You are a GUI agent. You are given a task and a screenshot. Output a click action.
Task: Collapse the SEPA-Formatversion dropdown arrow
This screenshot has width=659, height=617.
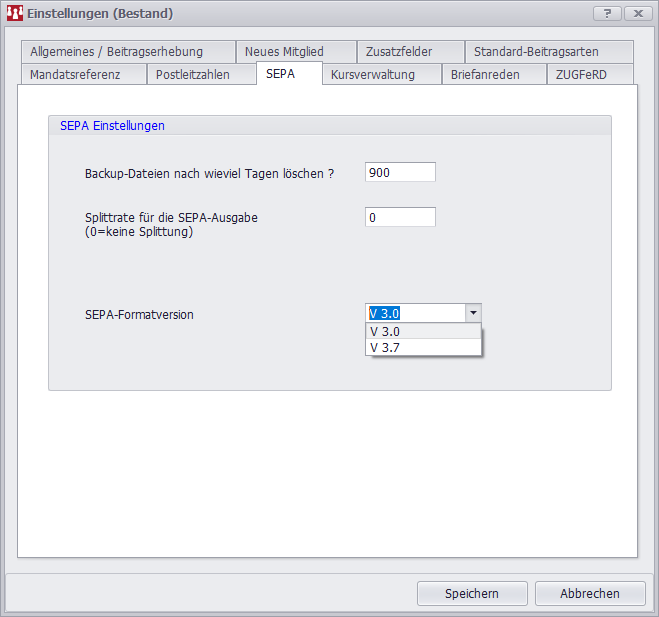pos(473,313)
